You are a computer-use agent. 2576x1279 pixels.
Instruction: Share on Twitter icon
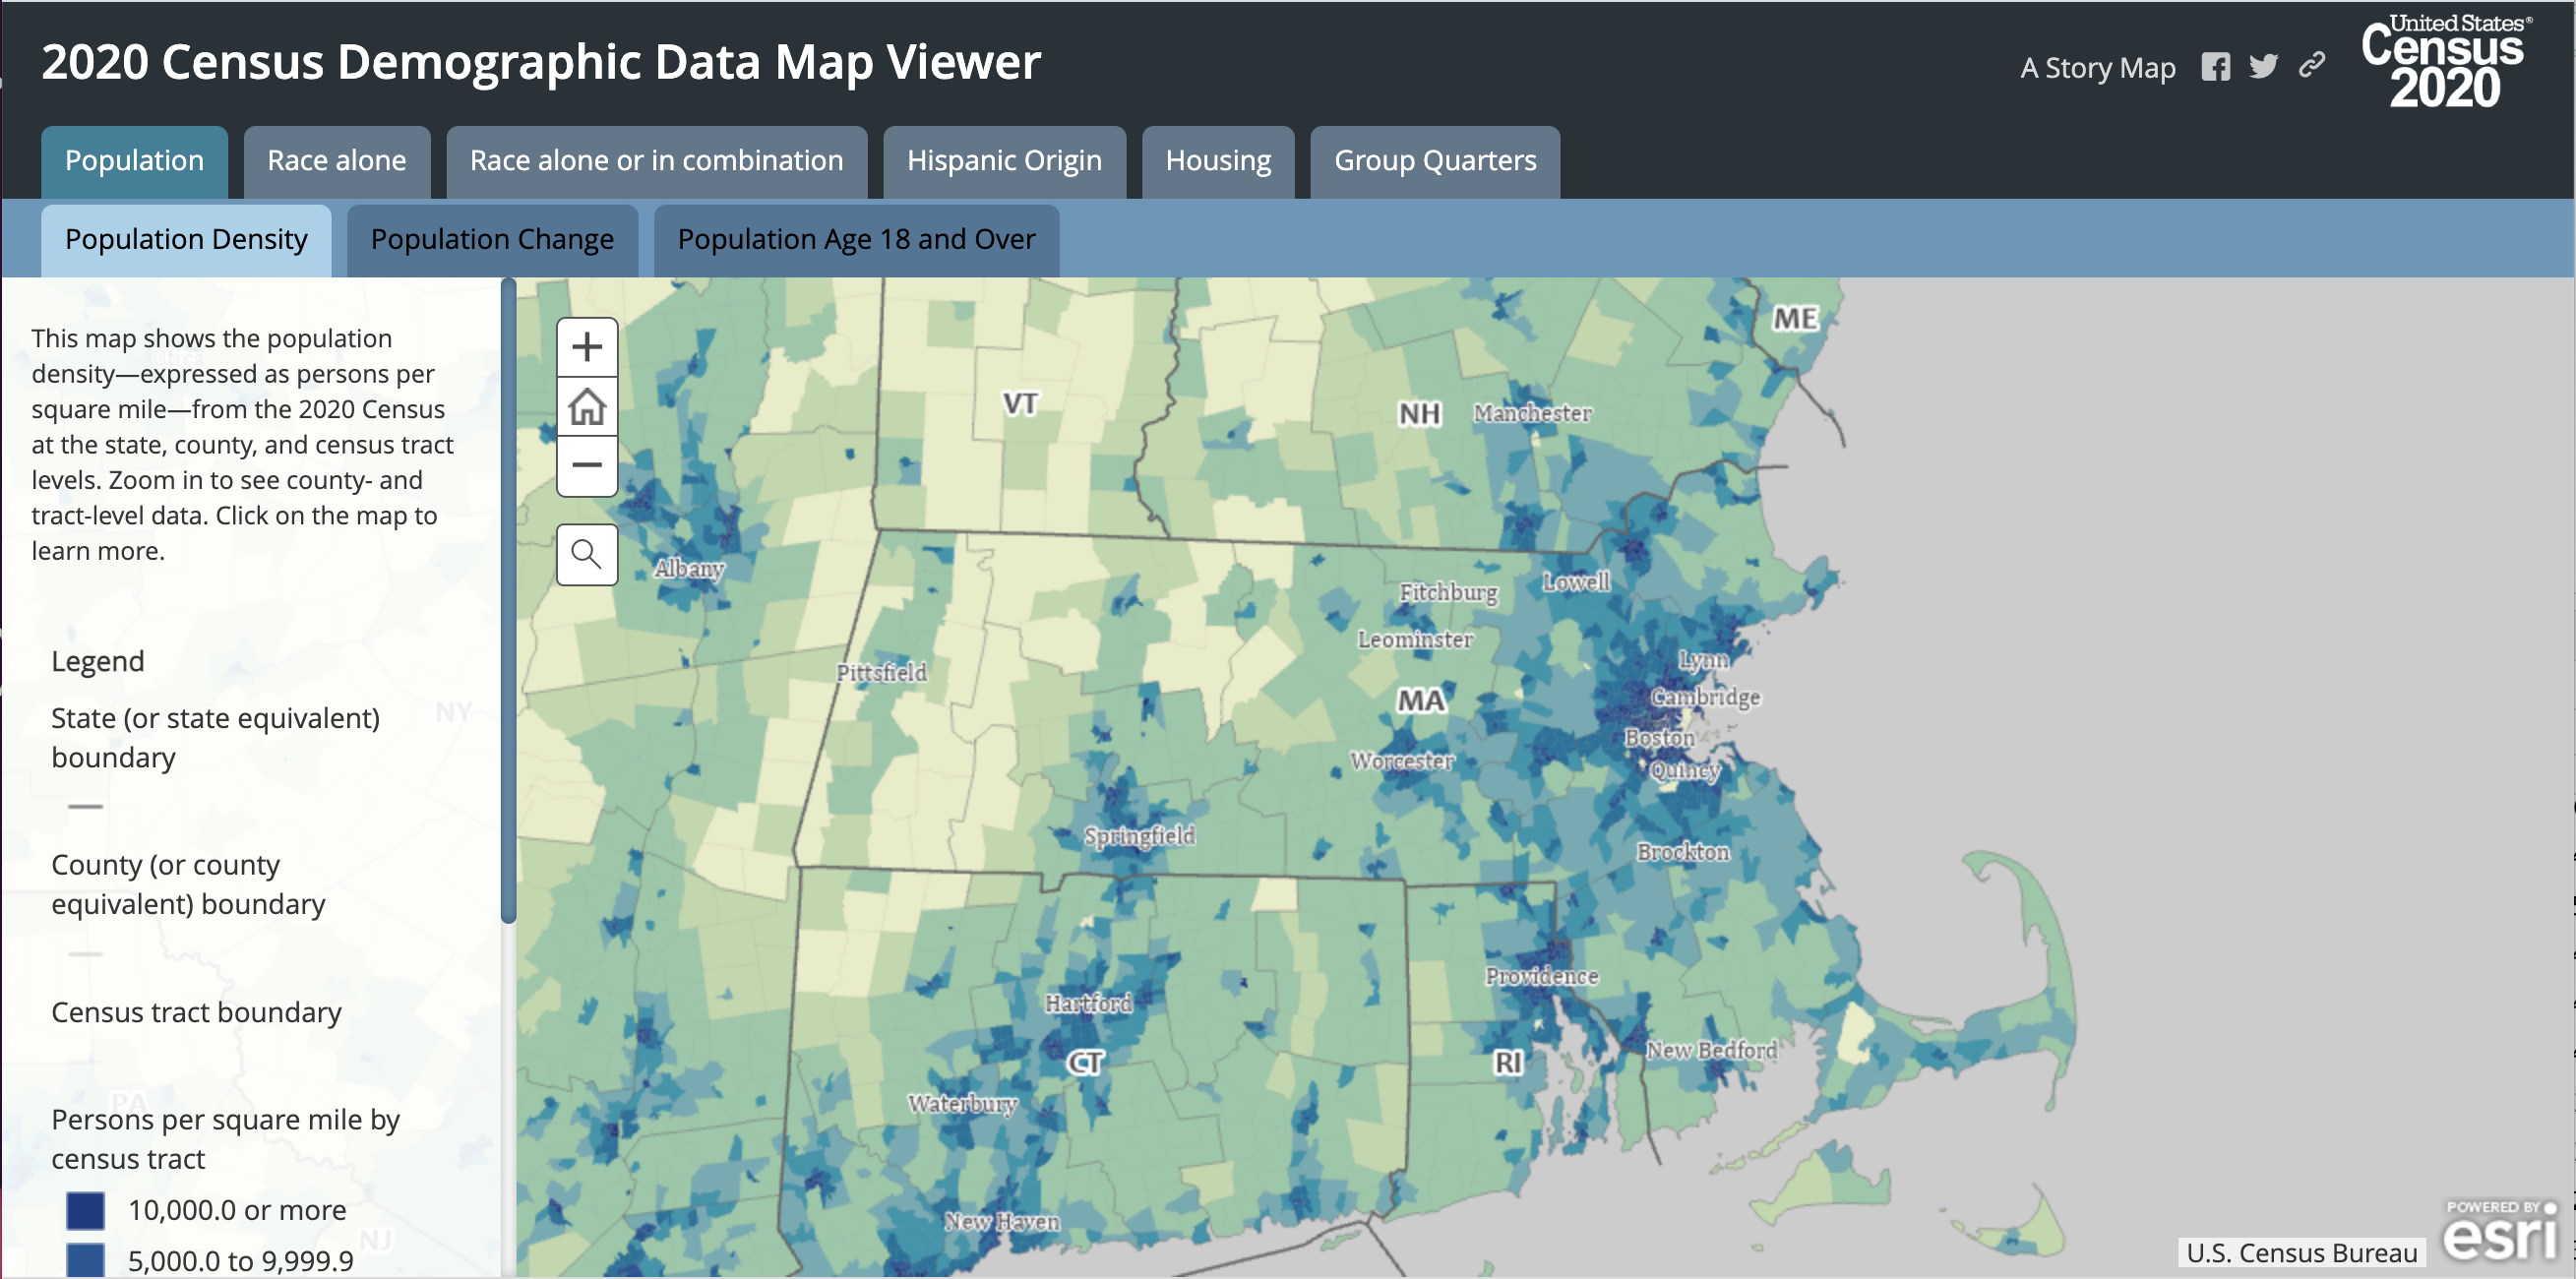tap(2263, 67)
